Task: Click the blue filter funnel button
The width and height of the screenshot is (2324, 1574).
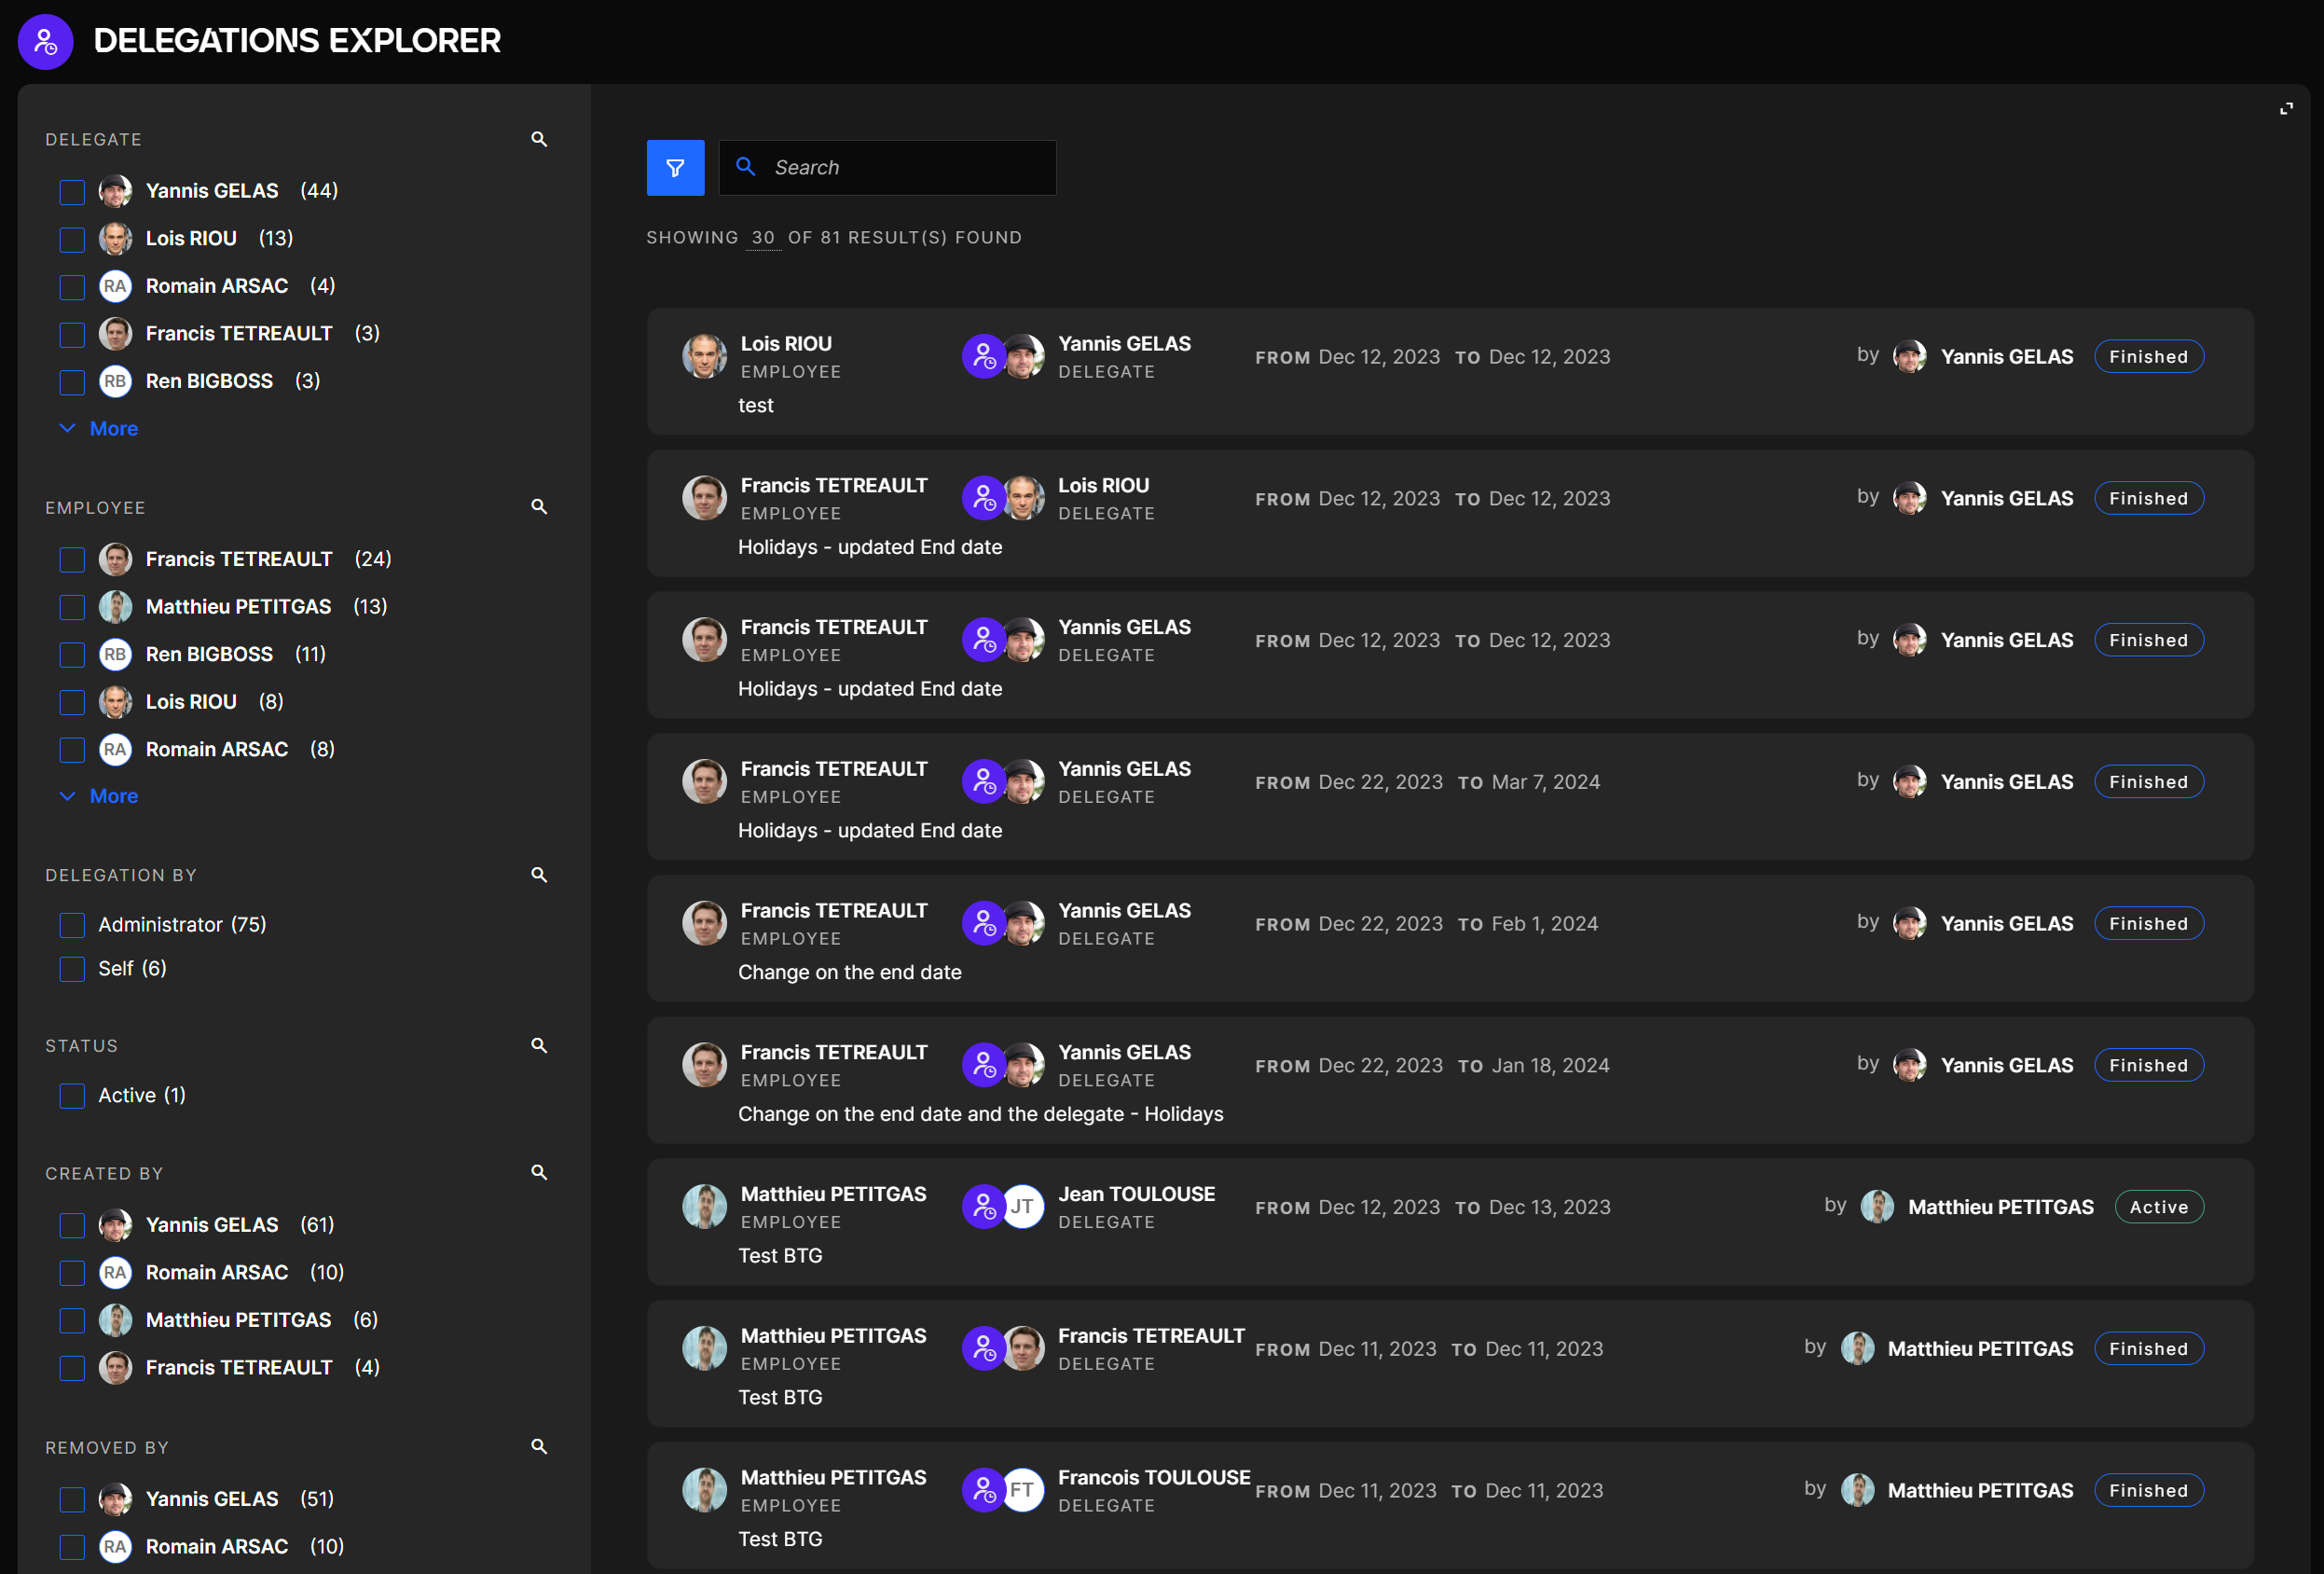Action: pos(675,168)
